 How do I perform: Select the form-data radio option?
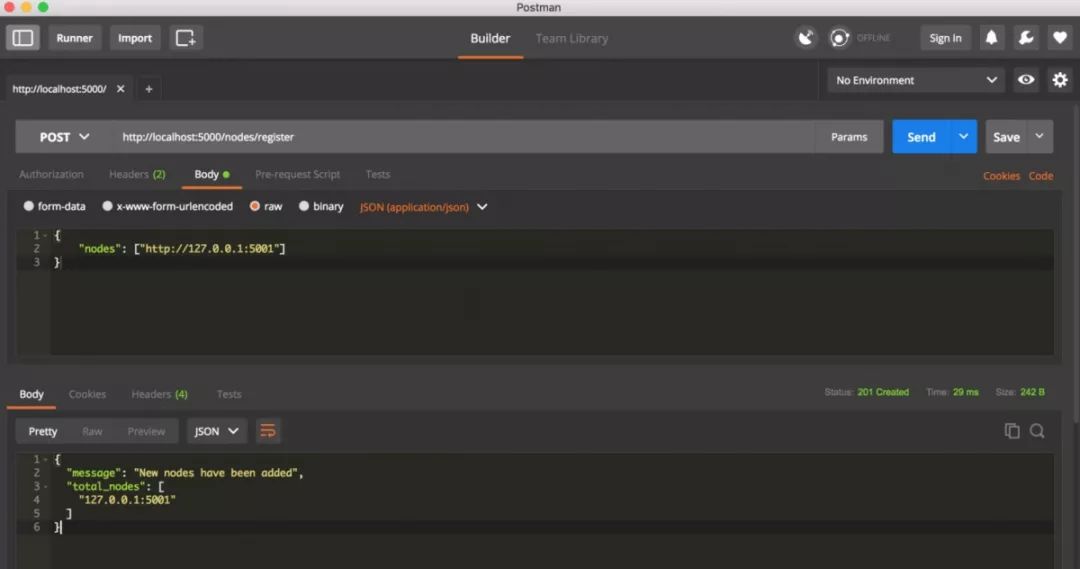(x=28, y=206)
